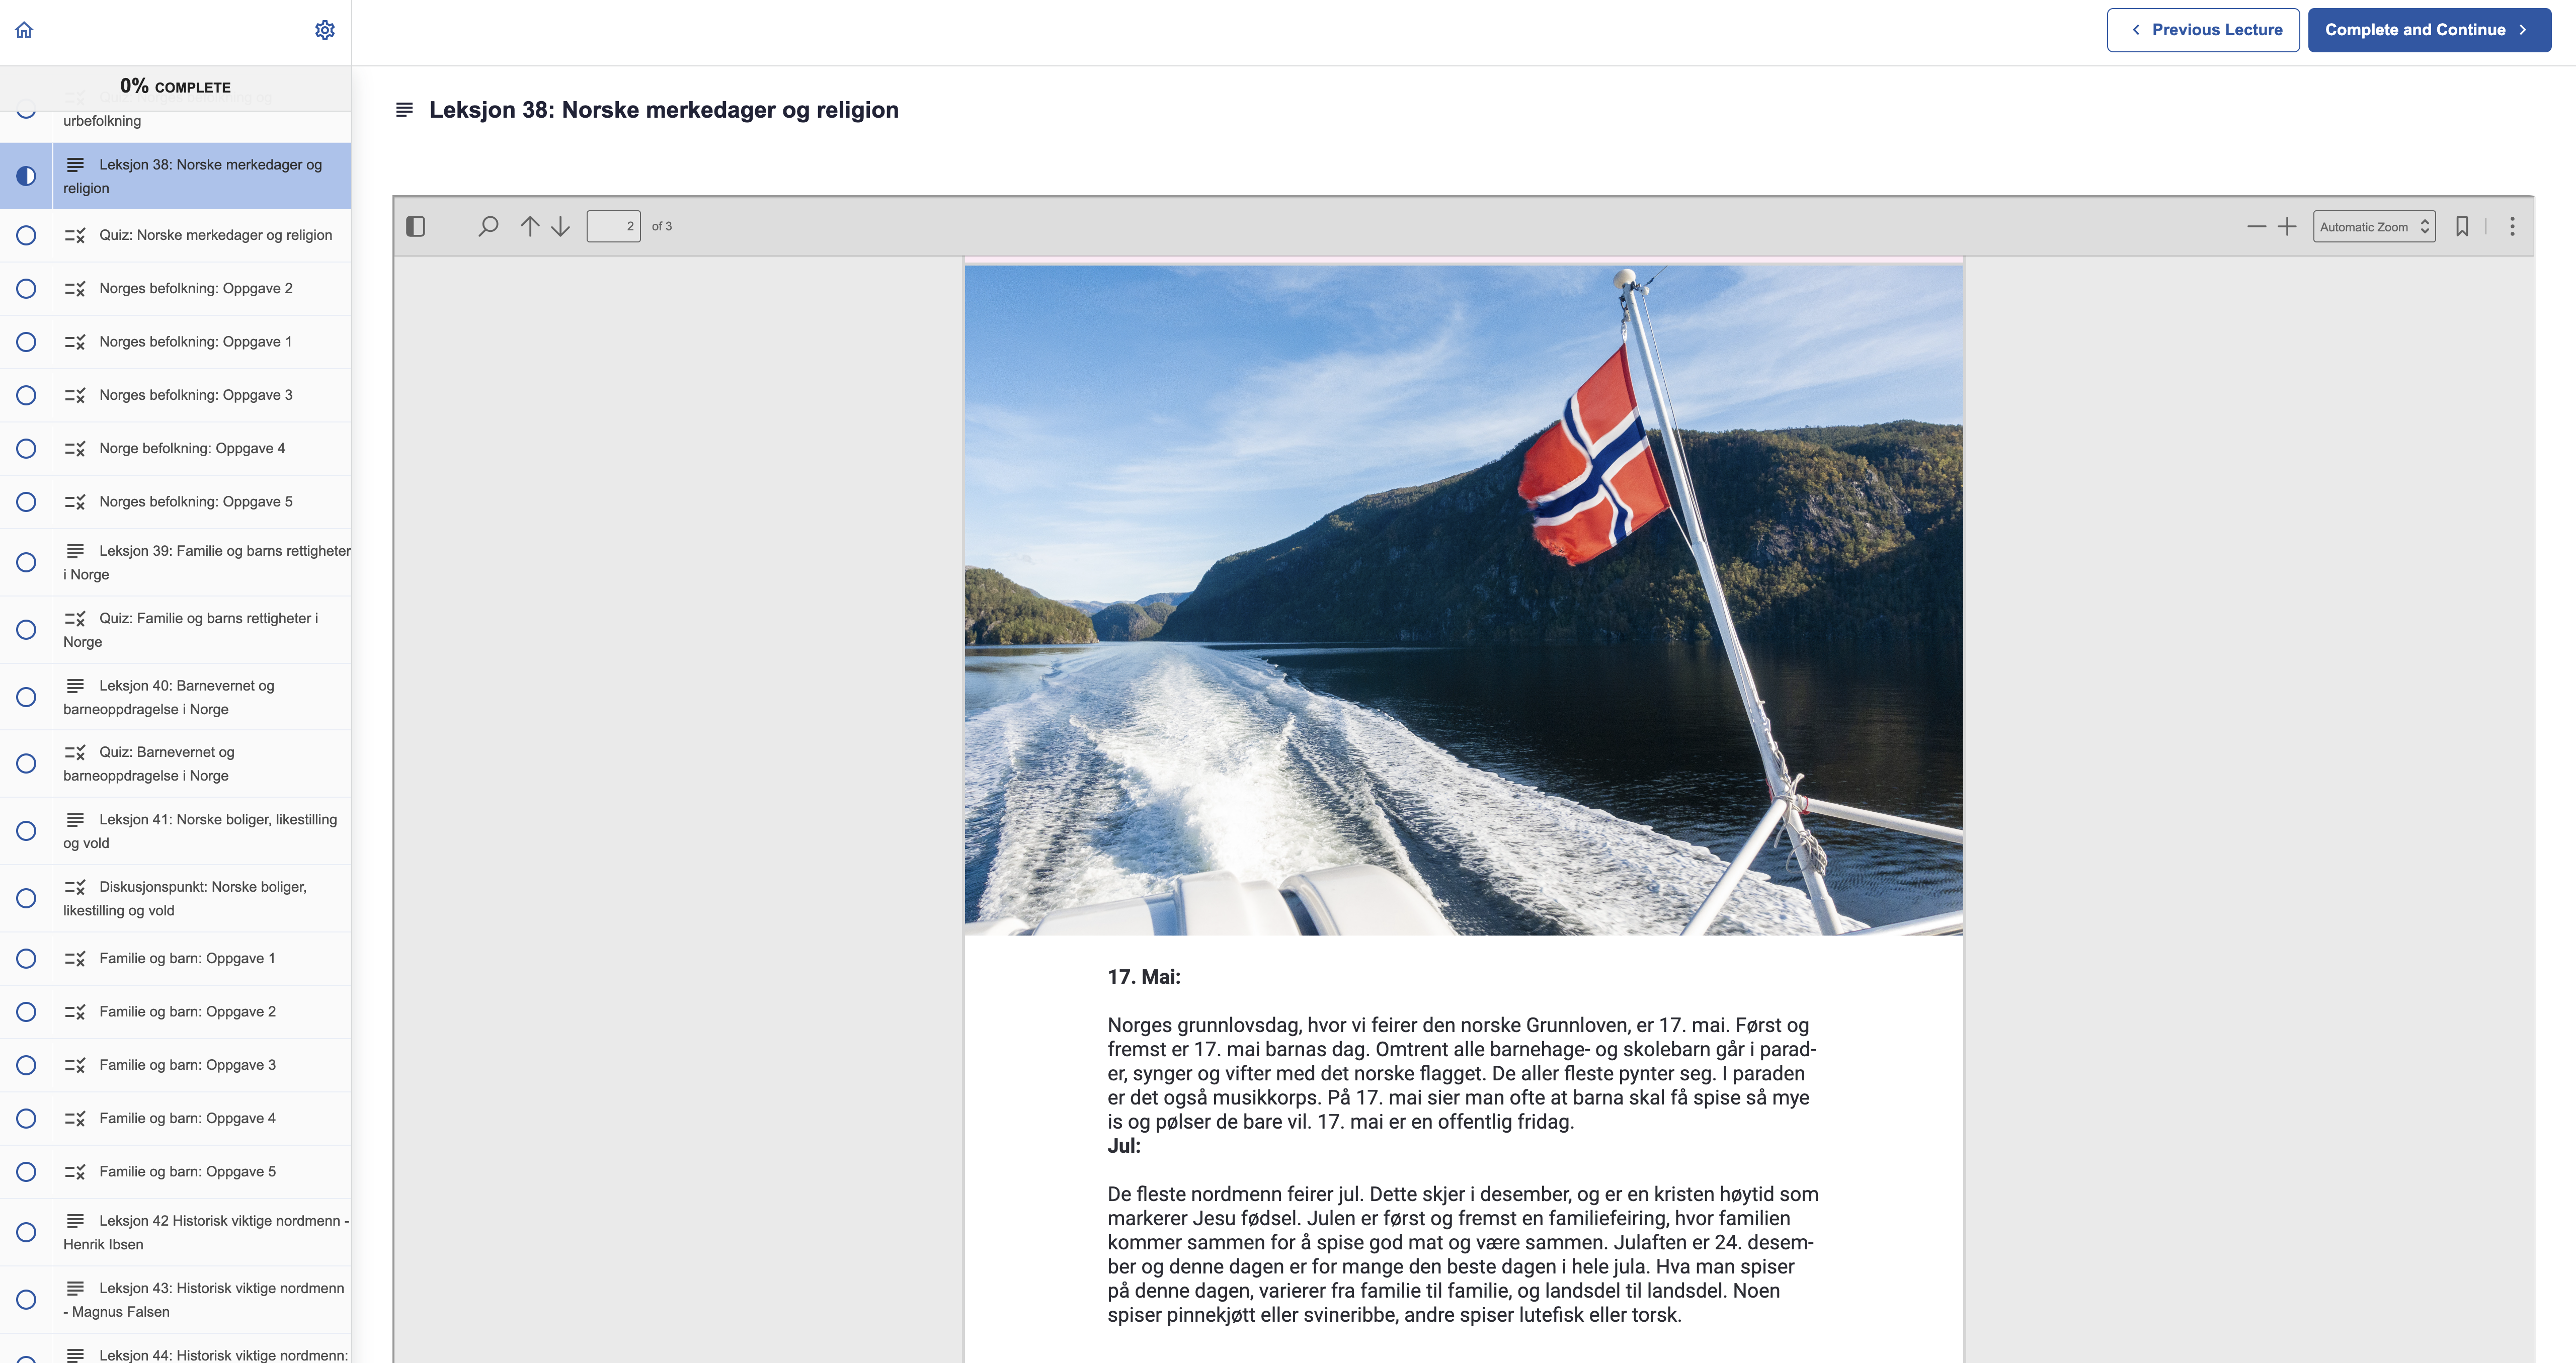This screenshot has height=1363, width=2576.
Task: Click text icon for Leksjon 42 Henrik Ibsen
Action: click(75, 1221)
